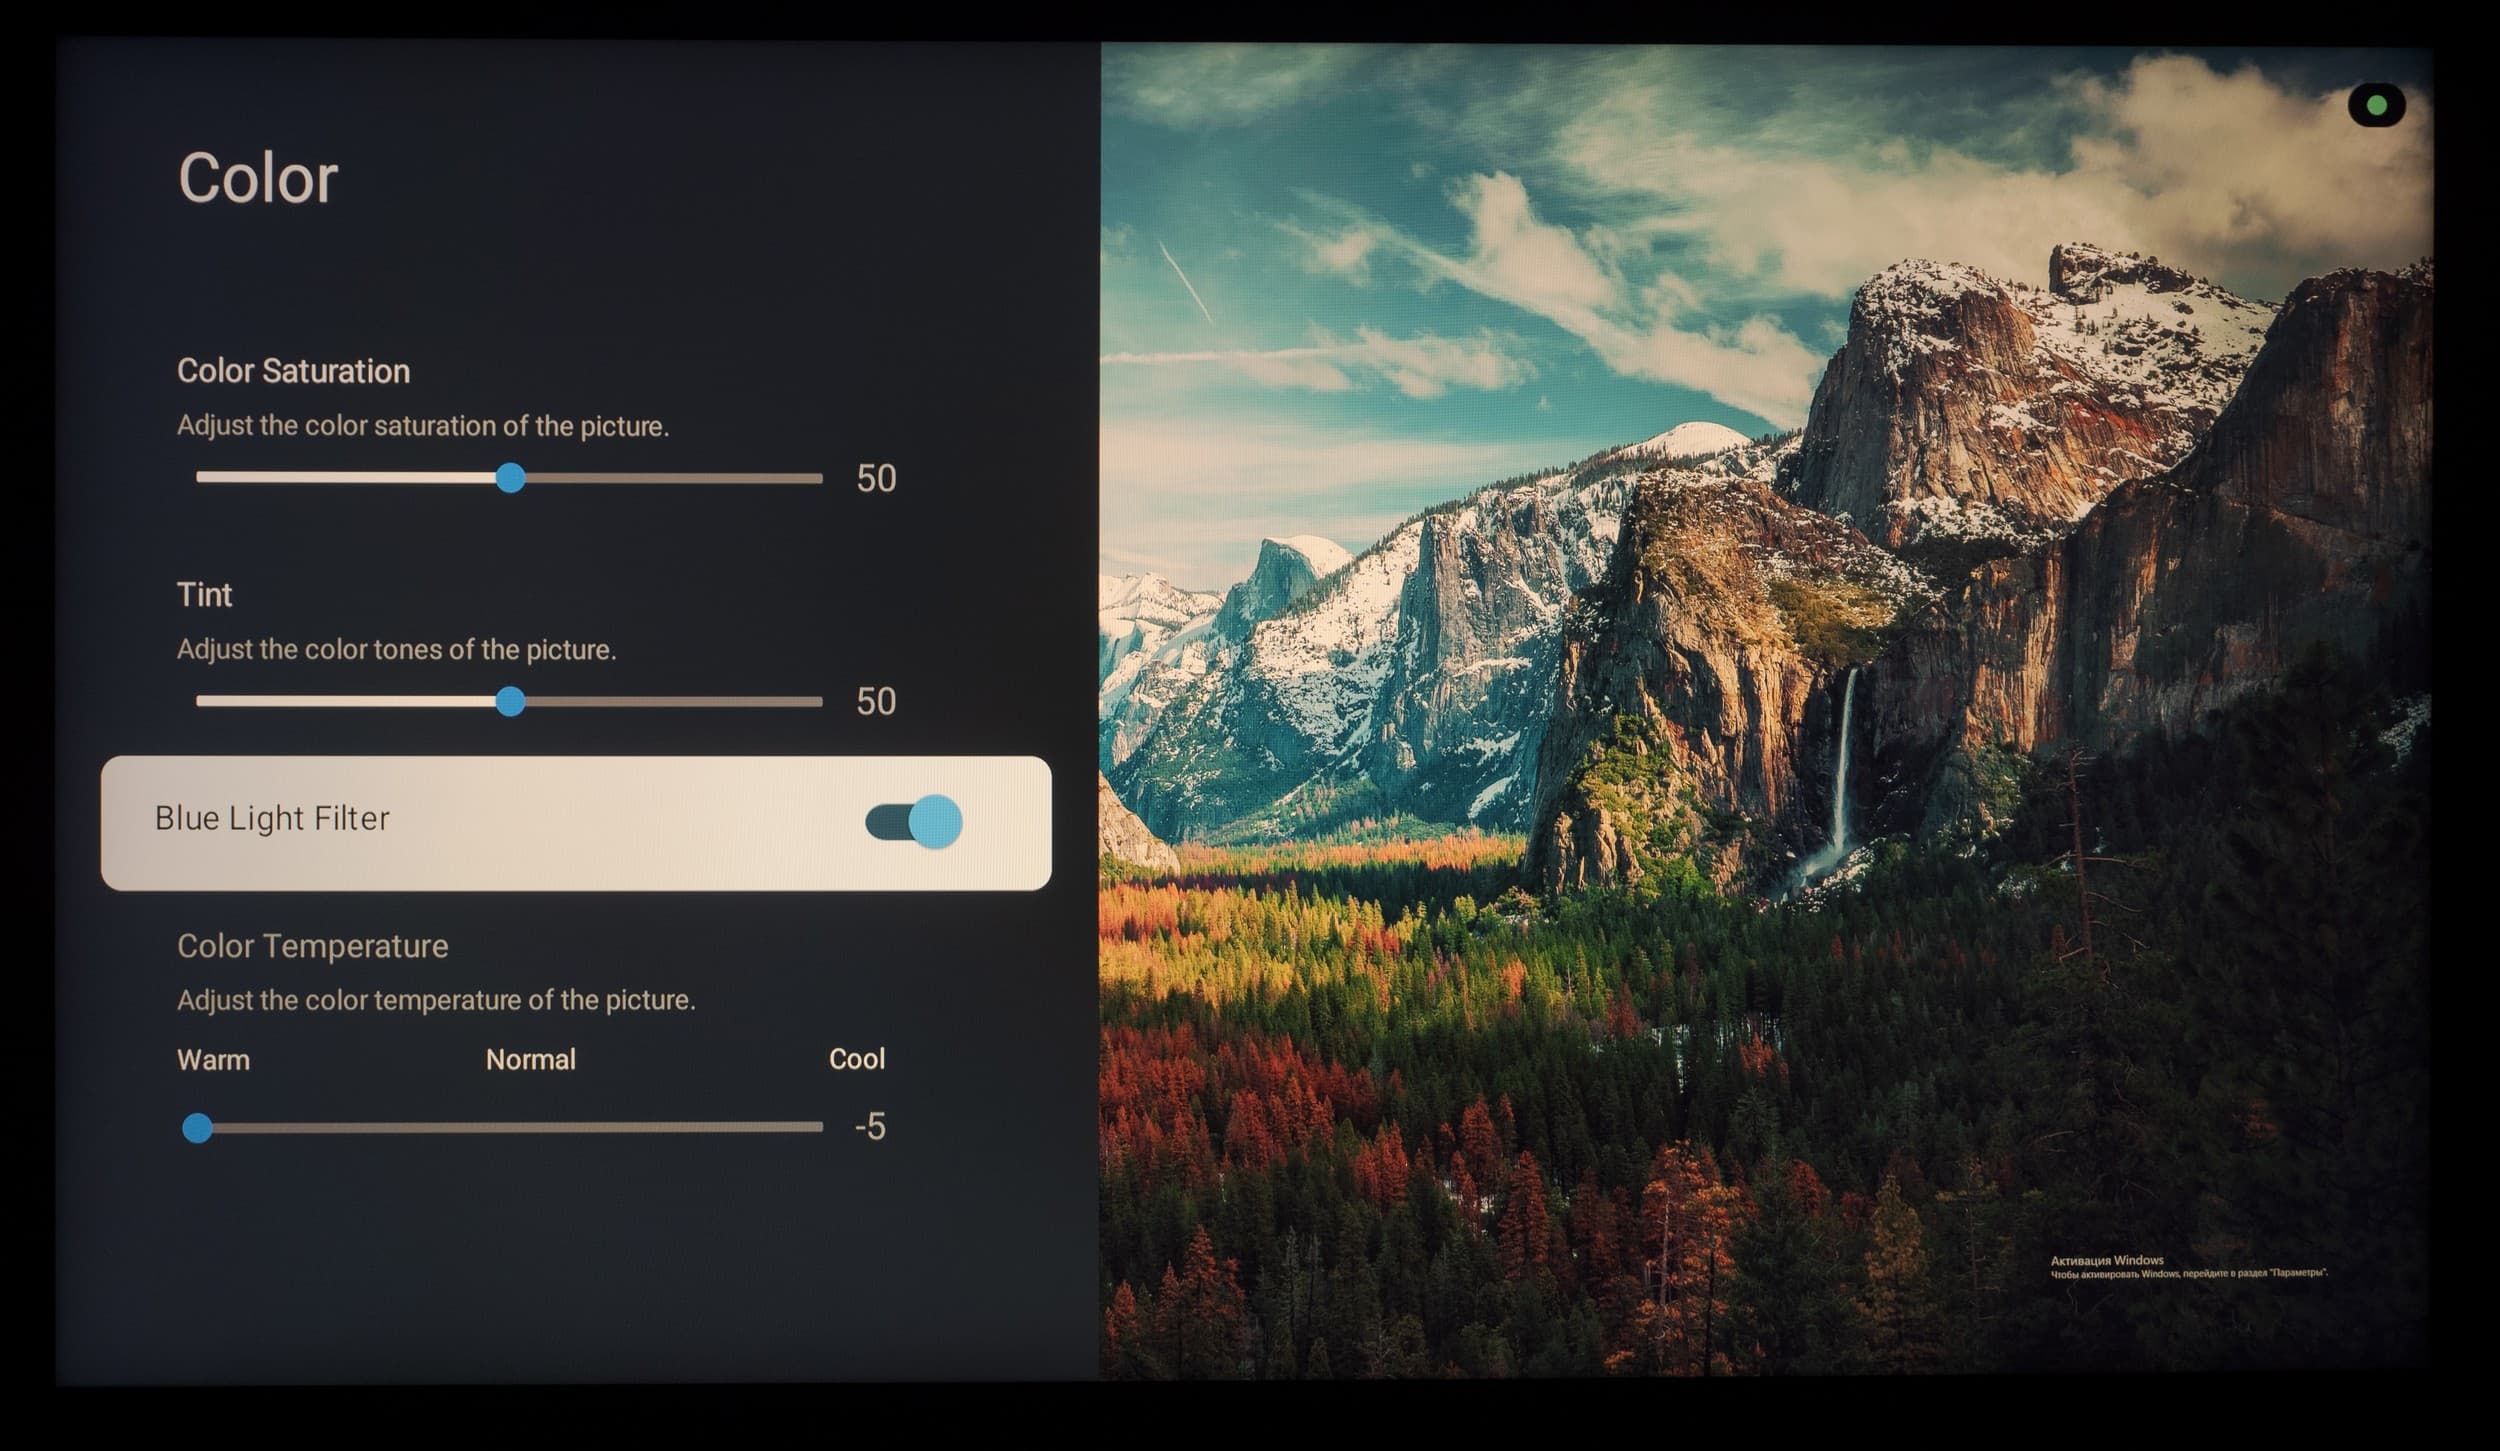Image resolution: width=2500 pixels, height=1451 pixels.
Task: Select the Cool color temperature label
Action: tap(856, 1059)
